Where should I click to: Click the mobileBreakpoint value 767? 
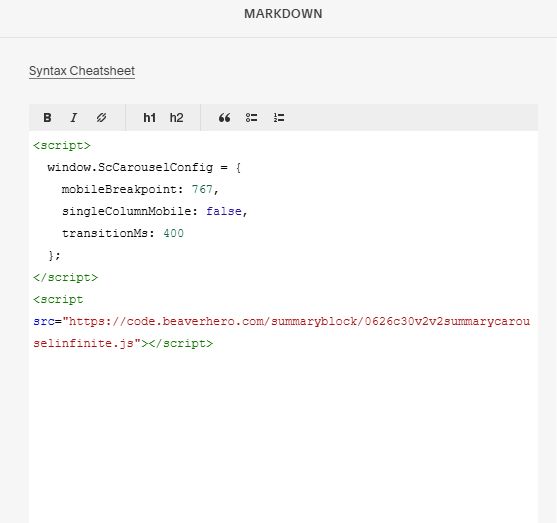(x=202, y=189)
